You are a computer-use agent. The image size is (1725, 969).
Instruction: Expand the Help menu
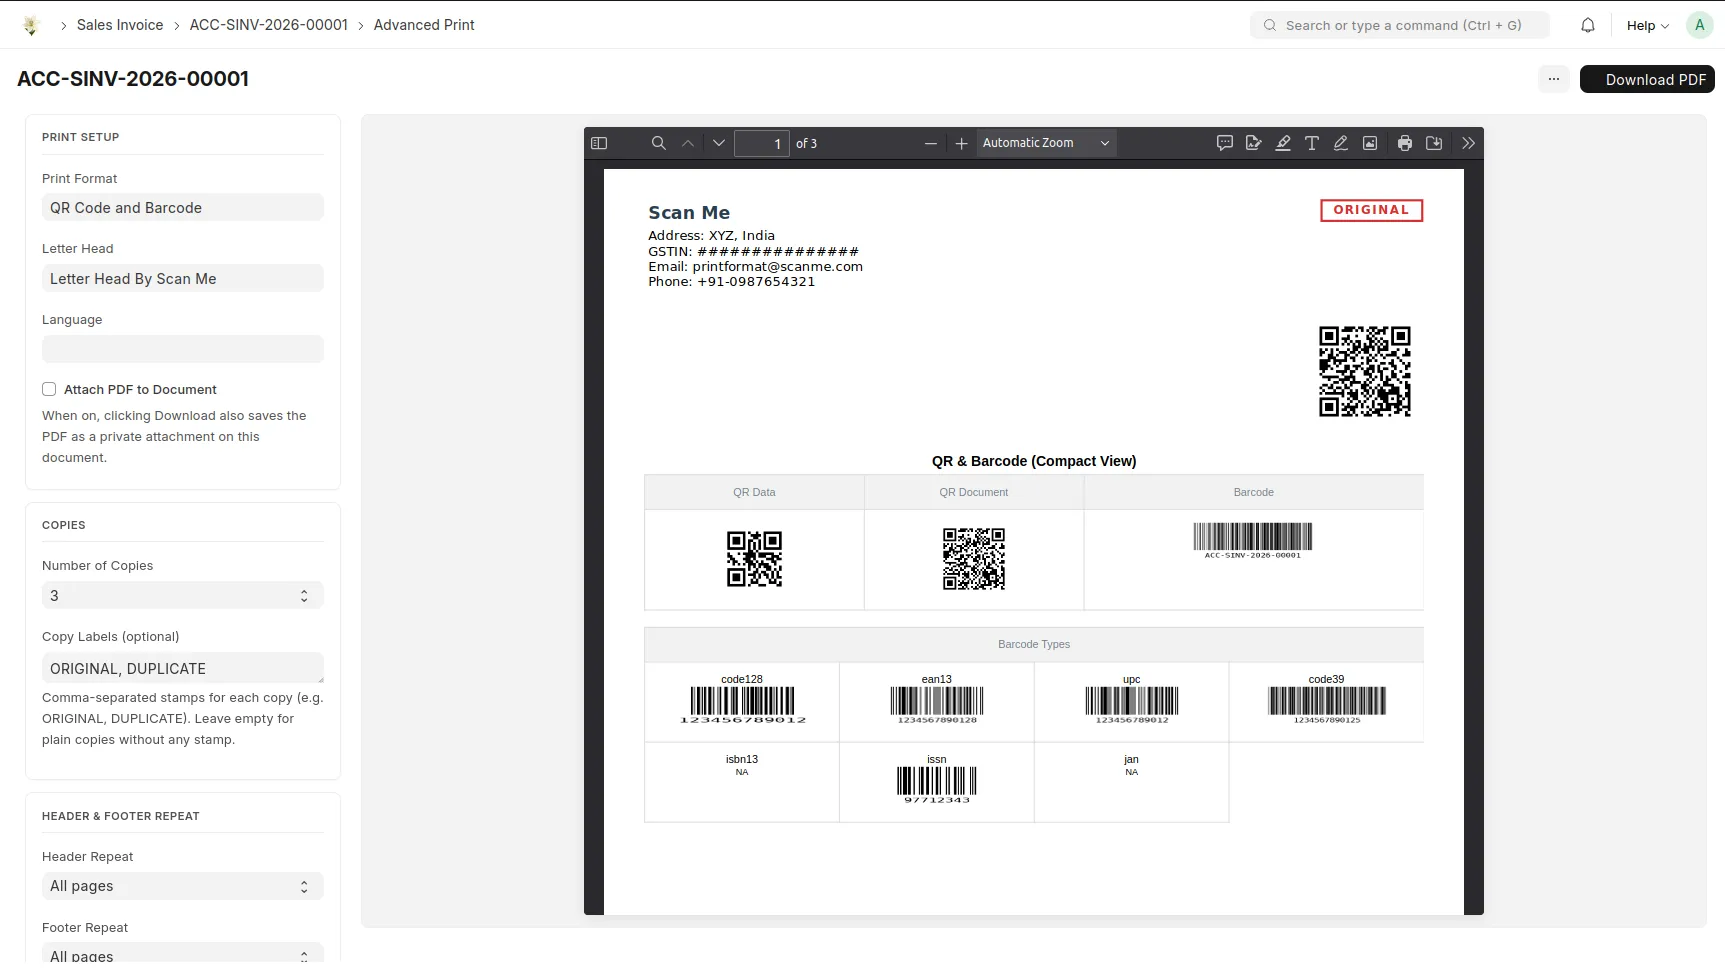coord(1647,25)
